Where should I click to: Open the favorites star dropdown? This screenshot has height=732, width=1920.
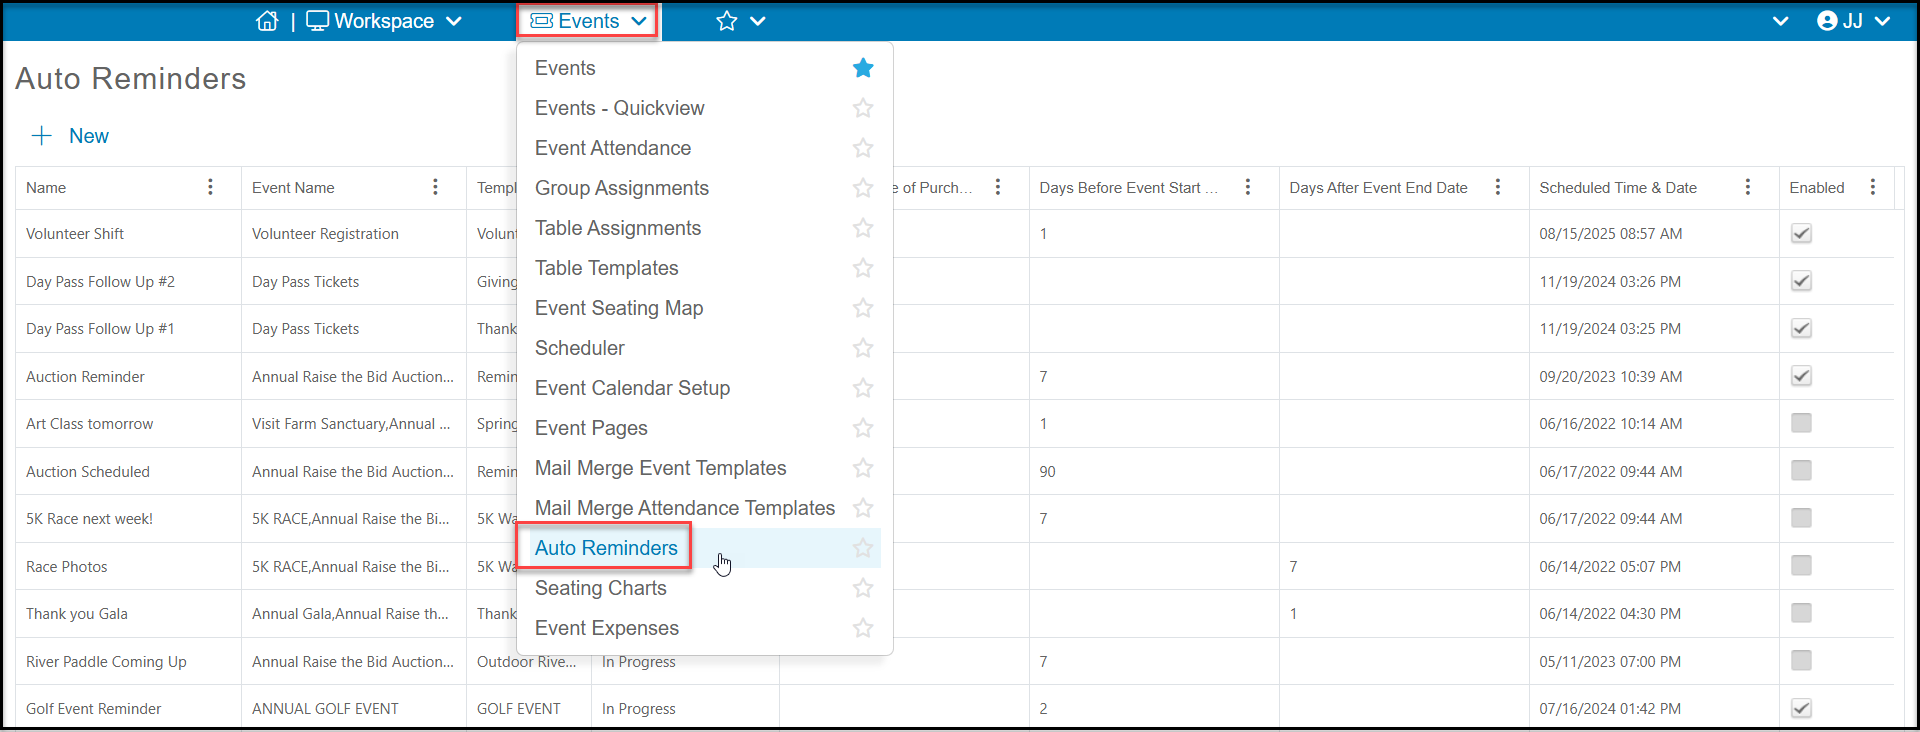(x=740, y=21)
